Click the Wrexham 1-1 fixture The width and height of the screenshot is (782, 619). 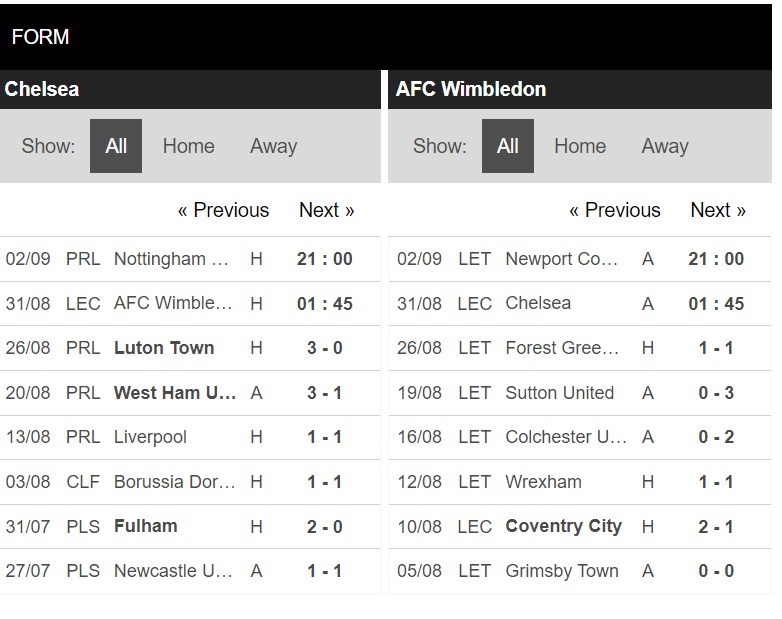(x=580, y=482)
